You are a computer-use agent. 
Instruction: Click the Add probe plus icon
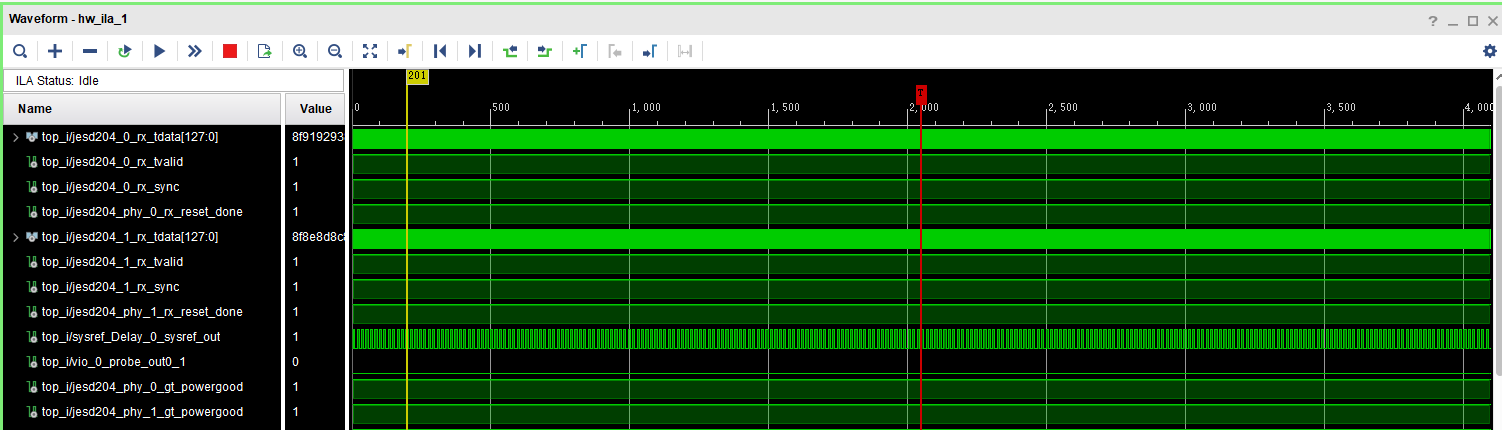pyautogui.click(x=55, y=51)
